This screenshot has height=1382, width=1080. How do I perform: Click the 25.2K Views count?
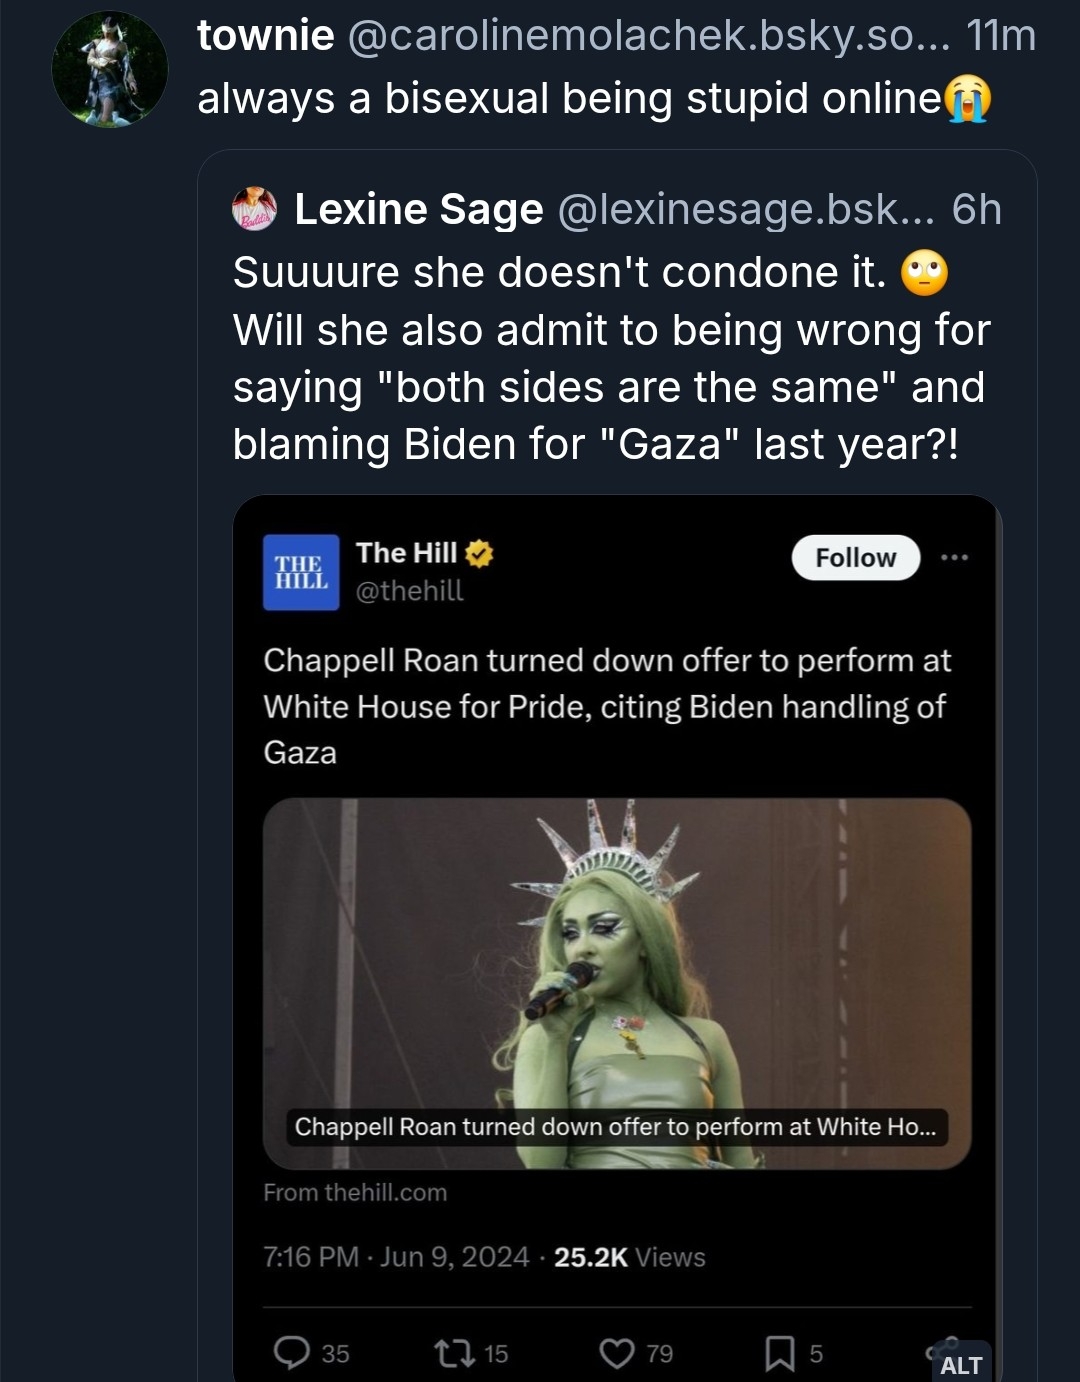629,1257
